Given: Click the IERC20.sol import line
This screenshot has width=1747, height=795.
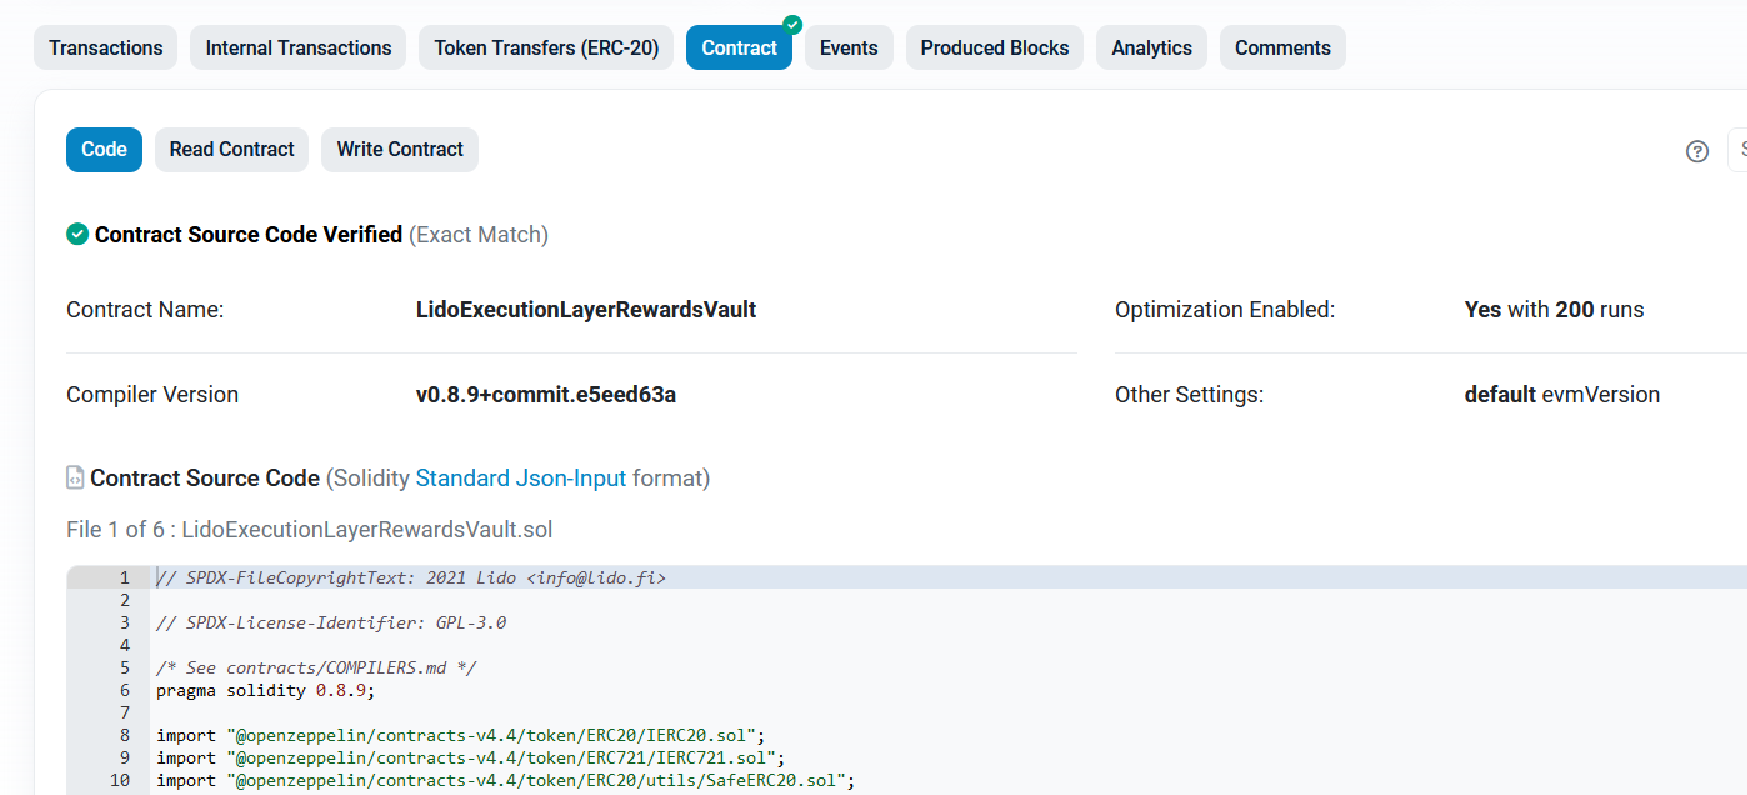Looking at the screenshot, I should pos(460,735).
